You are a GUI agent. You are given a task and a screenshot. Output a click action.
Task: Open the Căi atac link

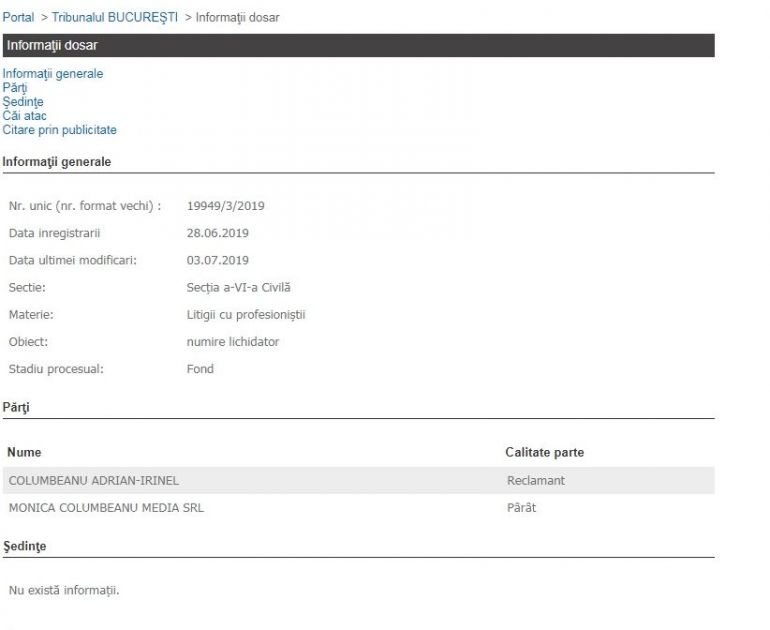(25, 116)
